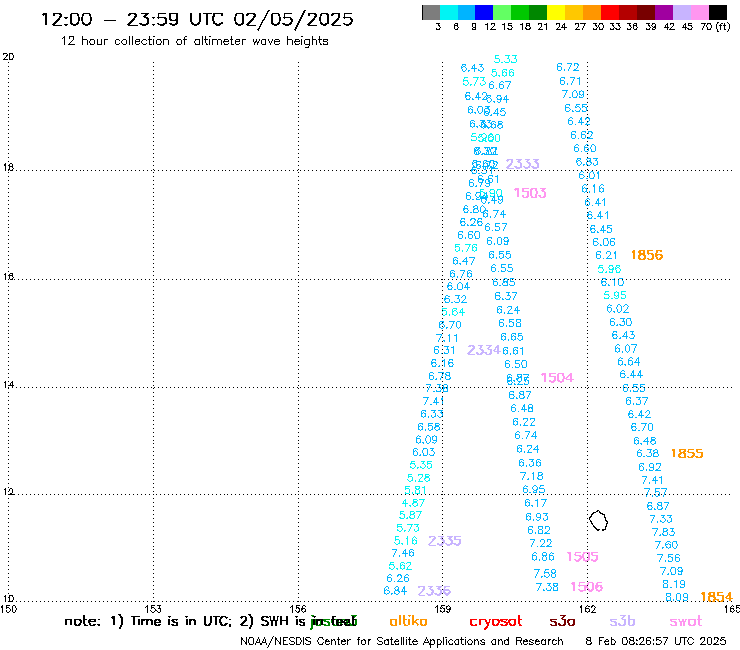Click the longitude axis label 156
Viewport: 740px width, 650px height.
pos(298,609)
